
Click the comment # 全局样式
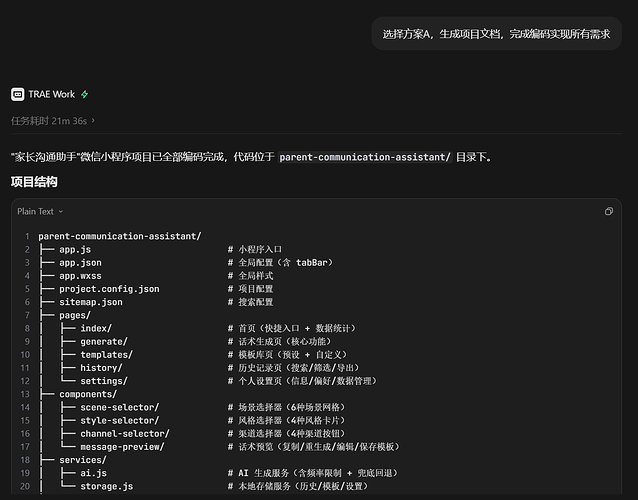tap(250, 276)
